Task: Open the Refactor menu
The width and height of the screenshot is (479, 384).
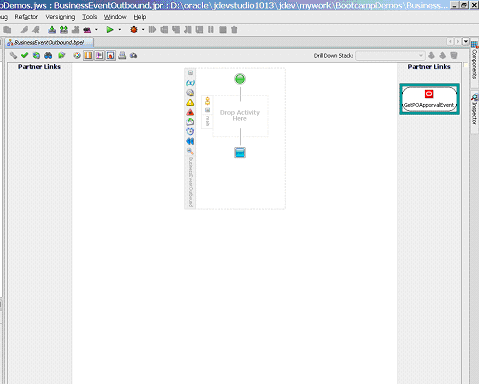Action: 26,17
